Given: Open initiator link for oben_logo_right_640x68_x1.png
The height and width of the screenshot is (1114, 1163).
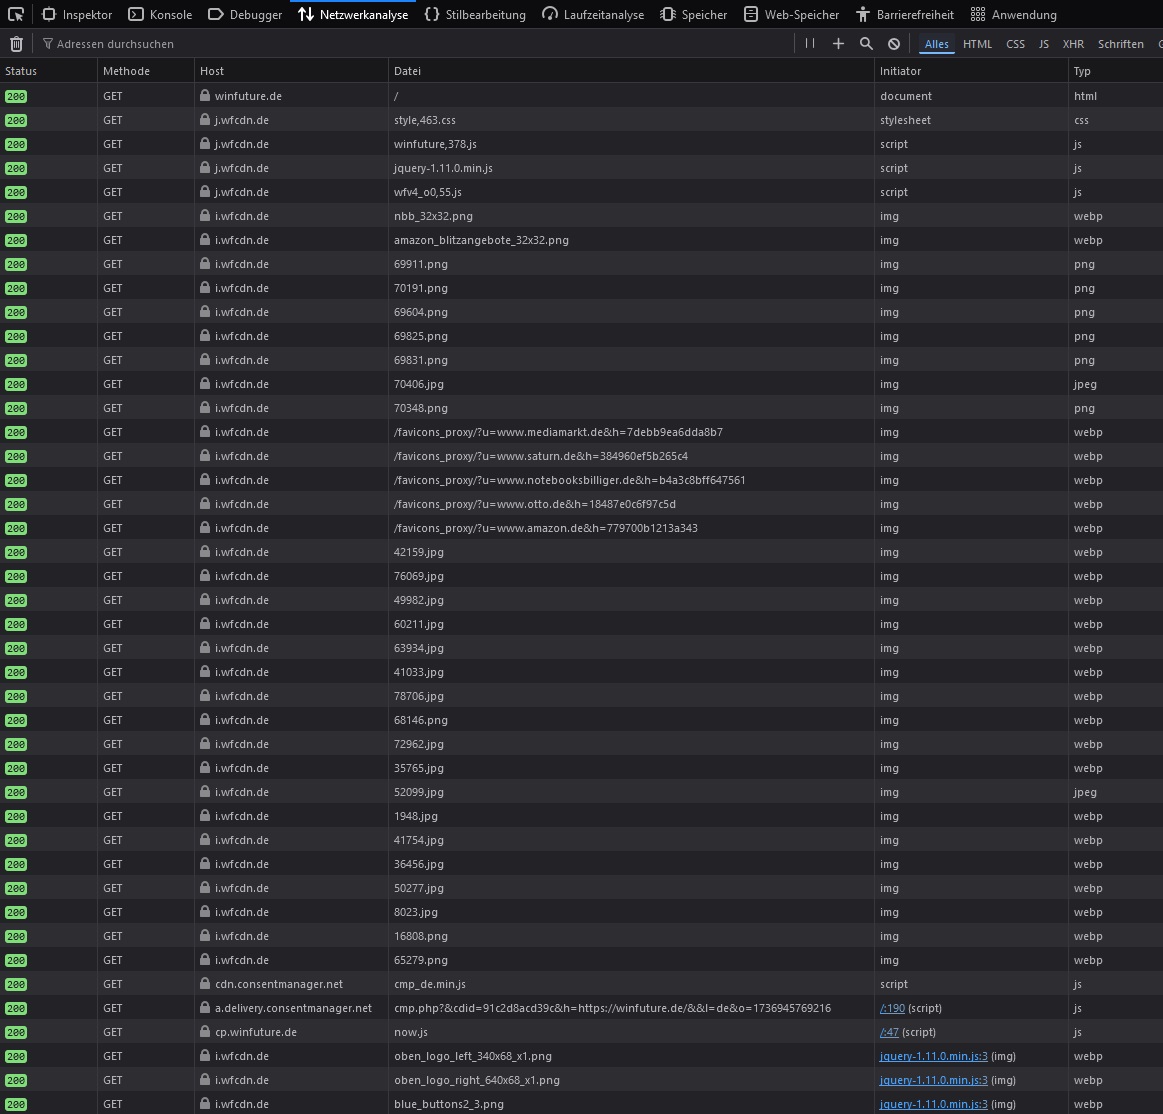Looking at the screenshot, I should pos(933,1080).
